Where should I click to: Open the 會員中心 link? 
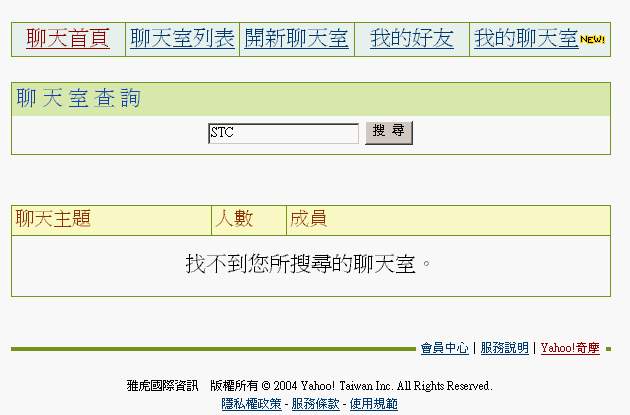tap(444, 348)
